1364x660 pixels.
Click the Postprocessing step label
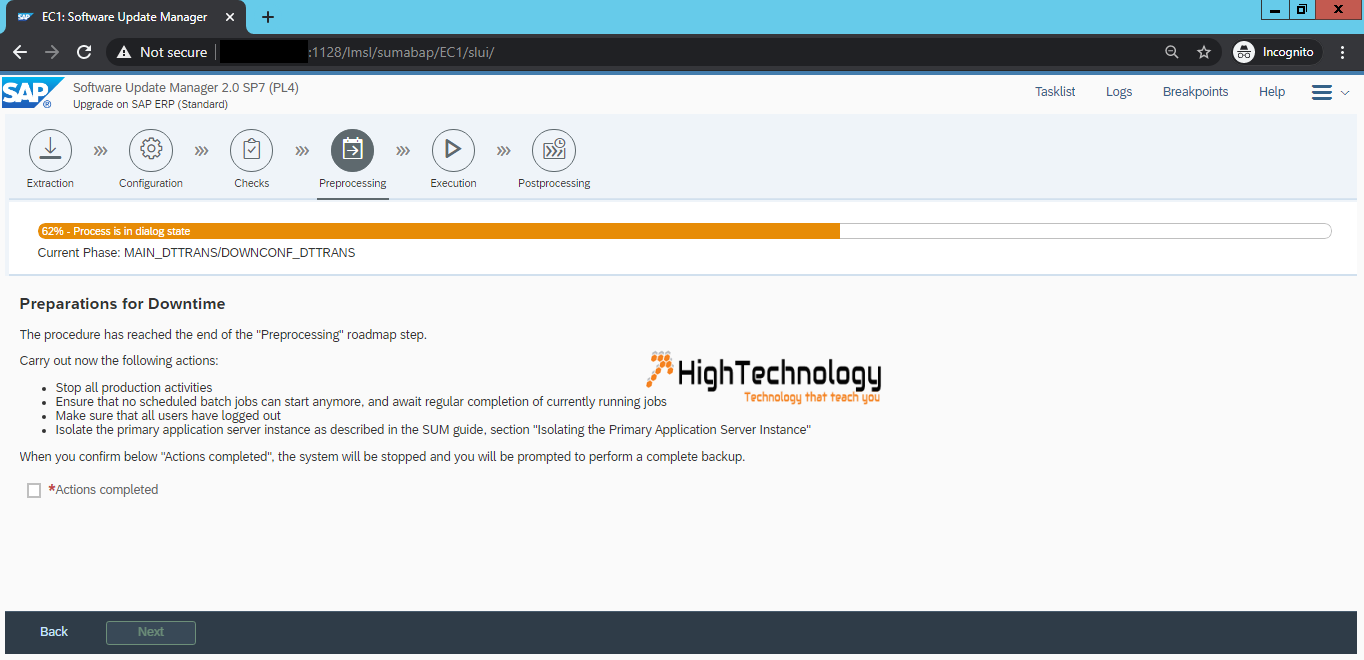[x=554, y=183]
